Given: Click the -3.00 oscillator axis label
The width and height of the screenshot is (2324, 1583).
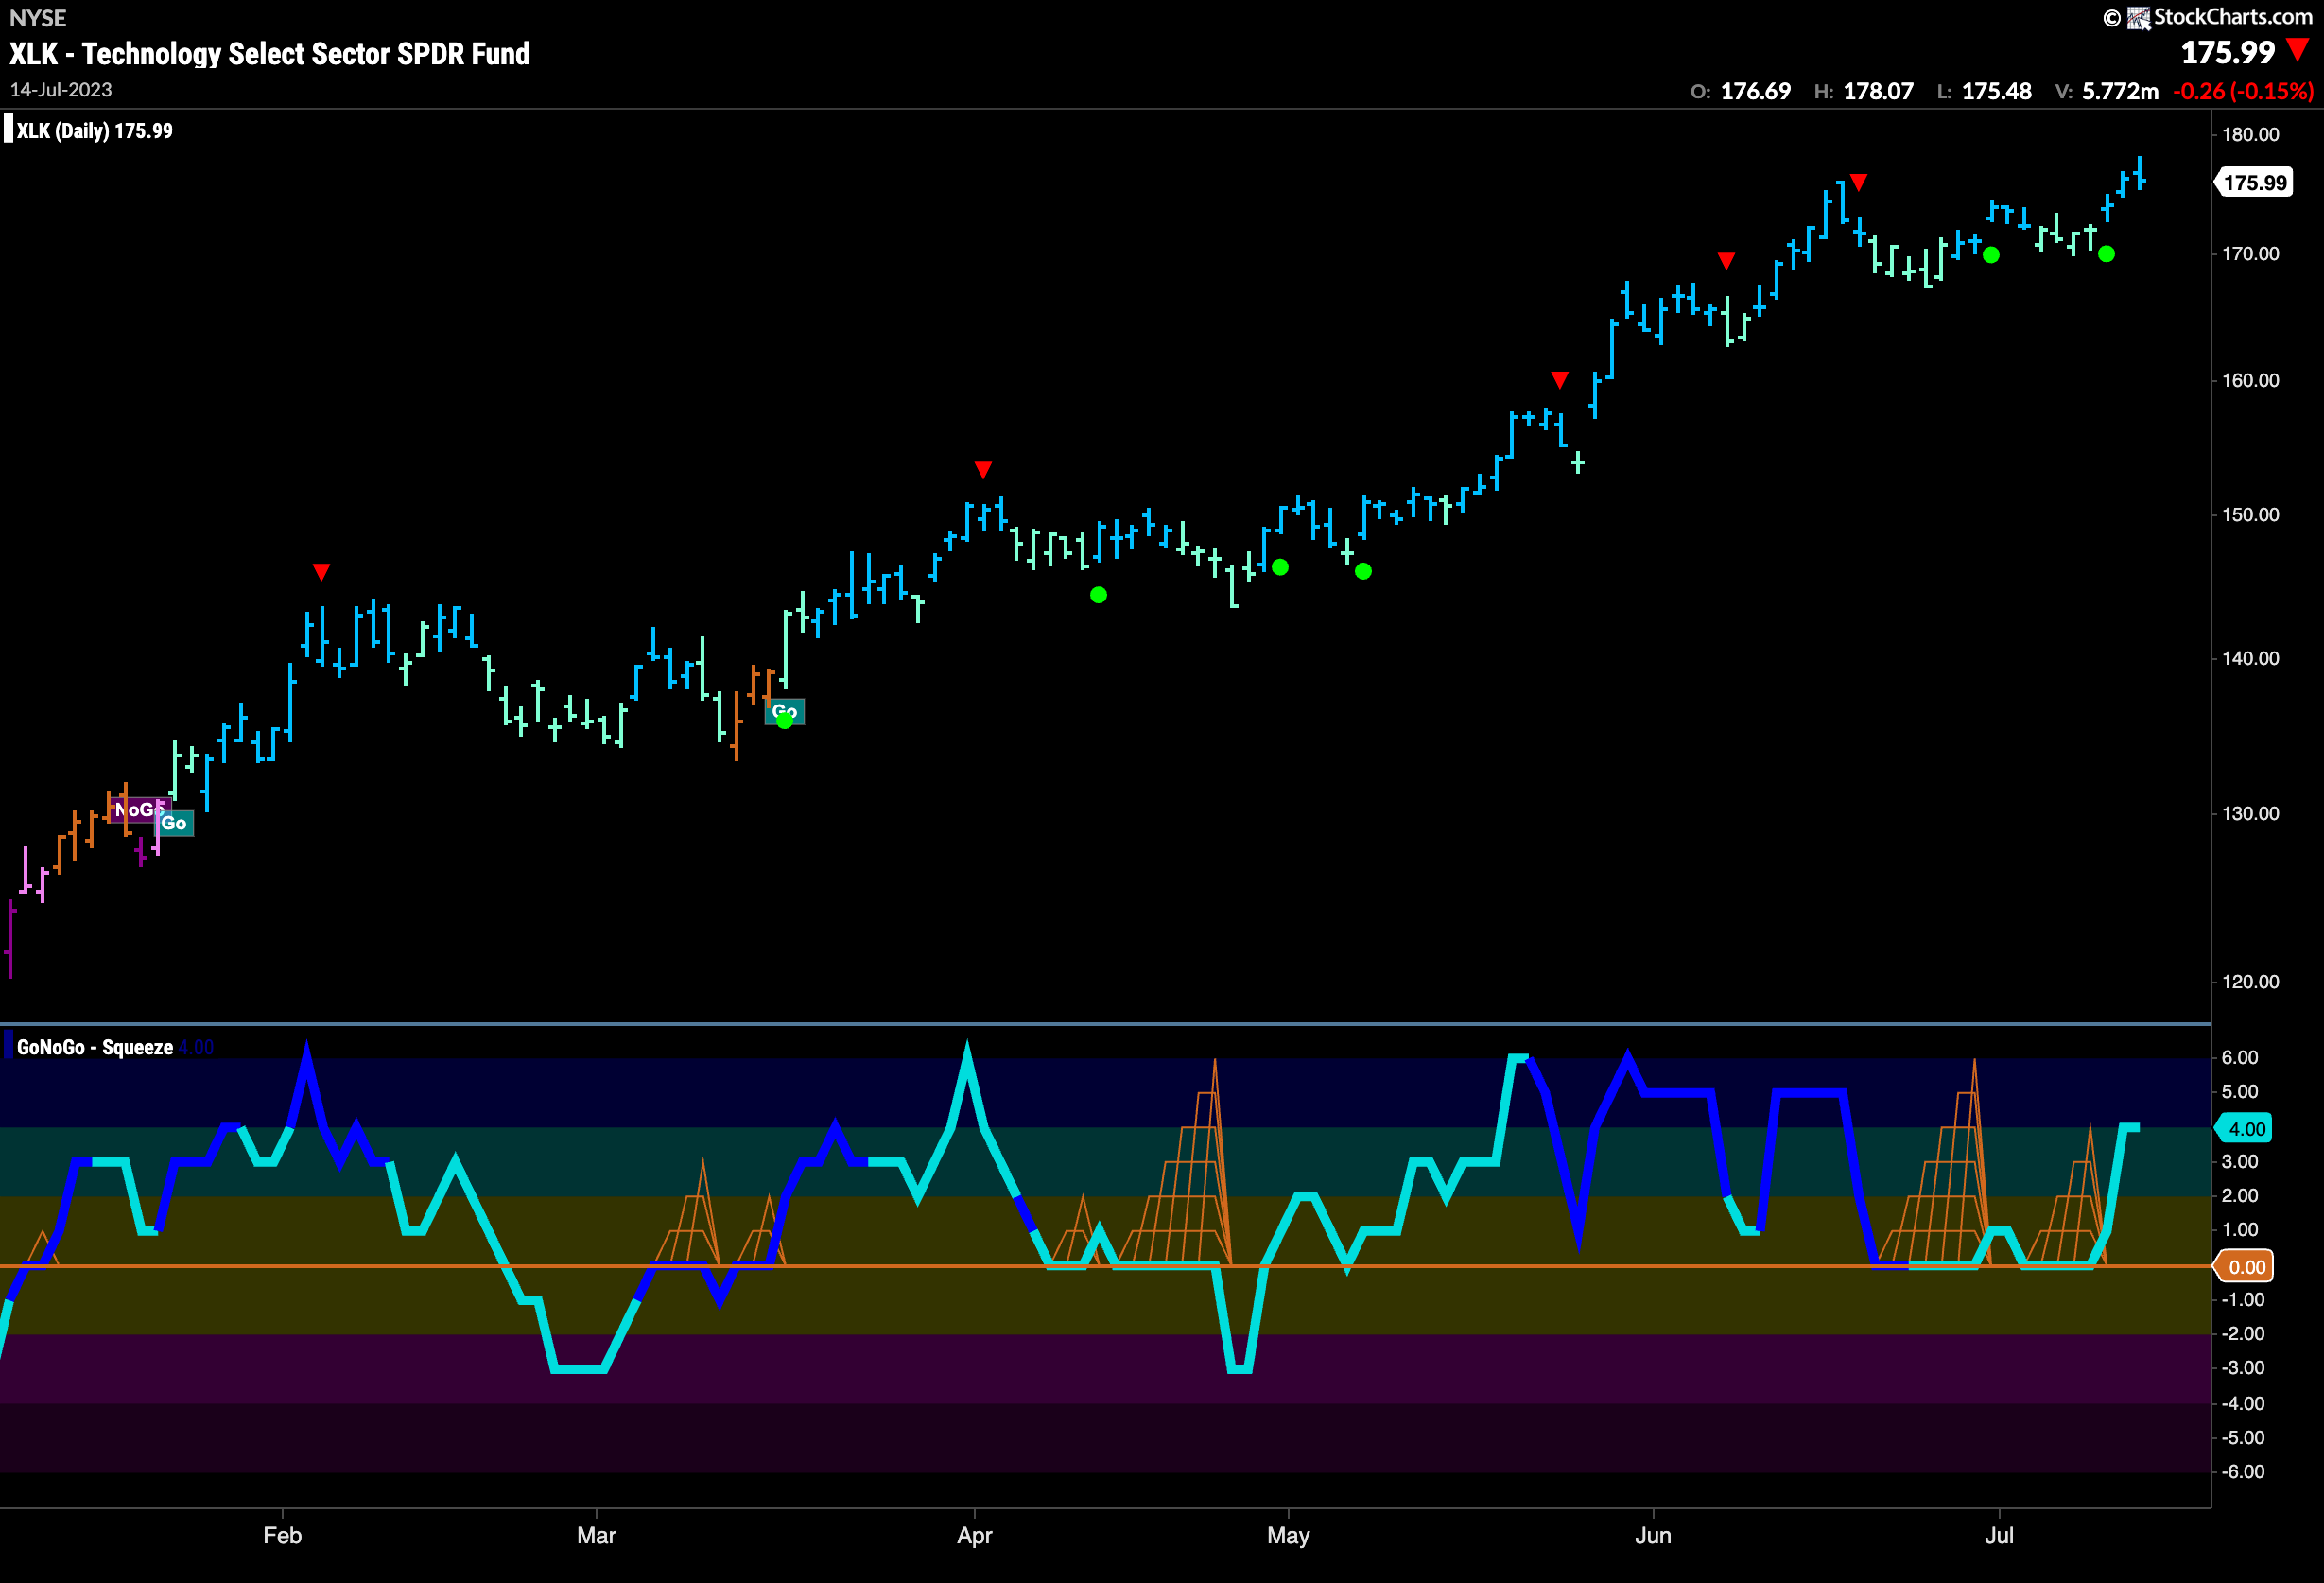Looking at the screenshot, I should pyautogui.click(x=2243, y=1368).
